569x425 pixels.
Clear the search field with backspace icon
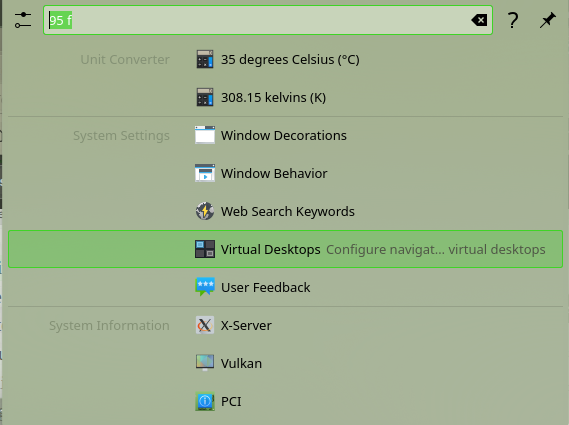click(x=479, y=20)
